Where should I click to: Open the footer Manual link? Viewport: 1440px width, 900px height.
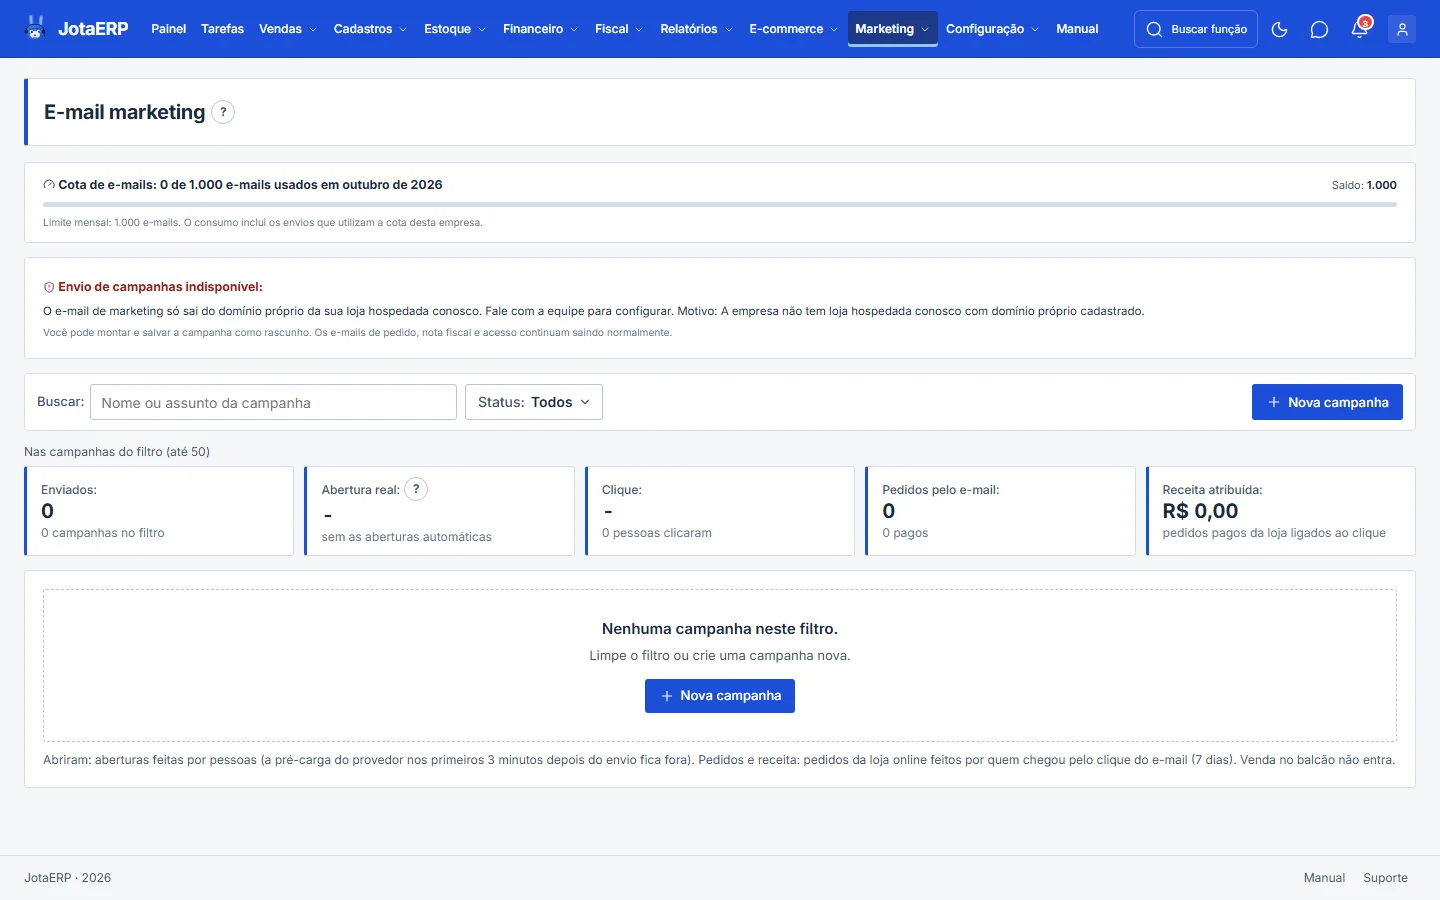pos(1324,878)
